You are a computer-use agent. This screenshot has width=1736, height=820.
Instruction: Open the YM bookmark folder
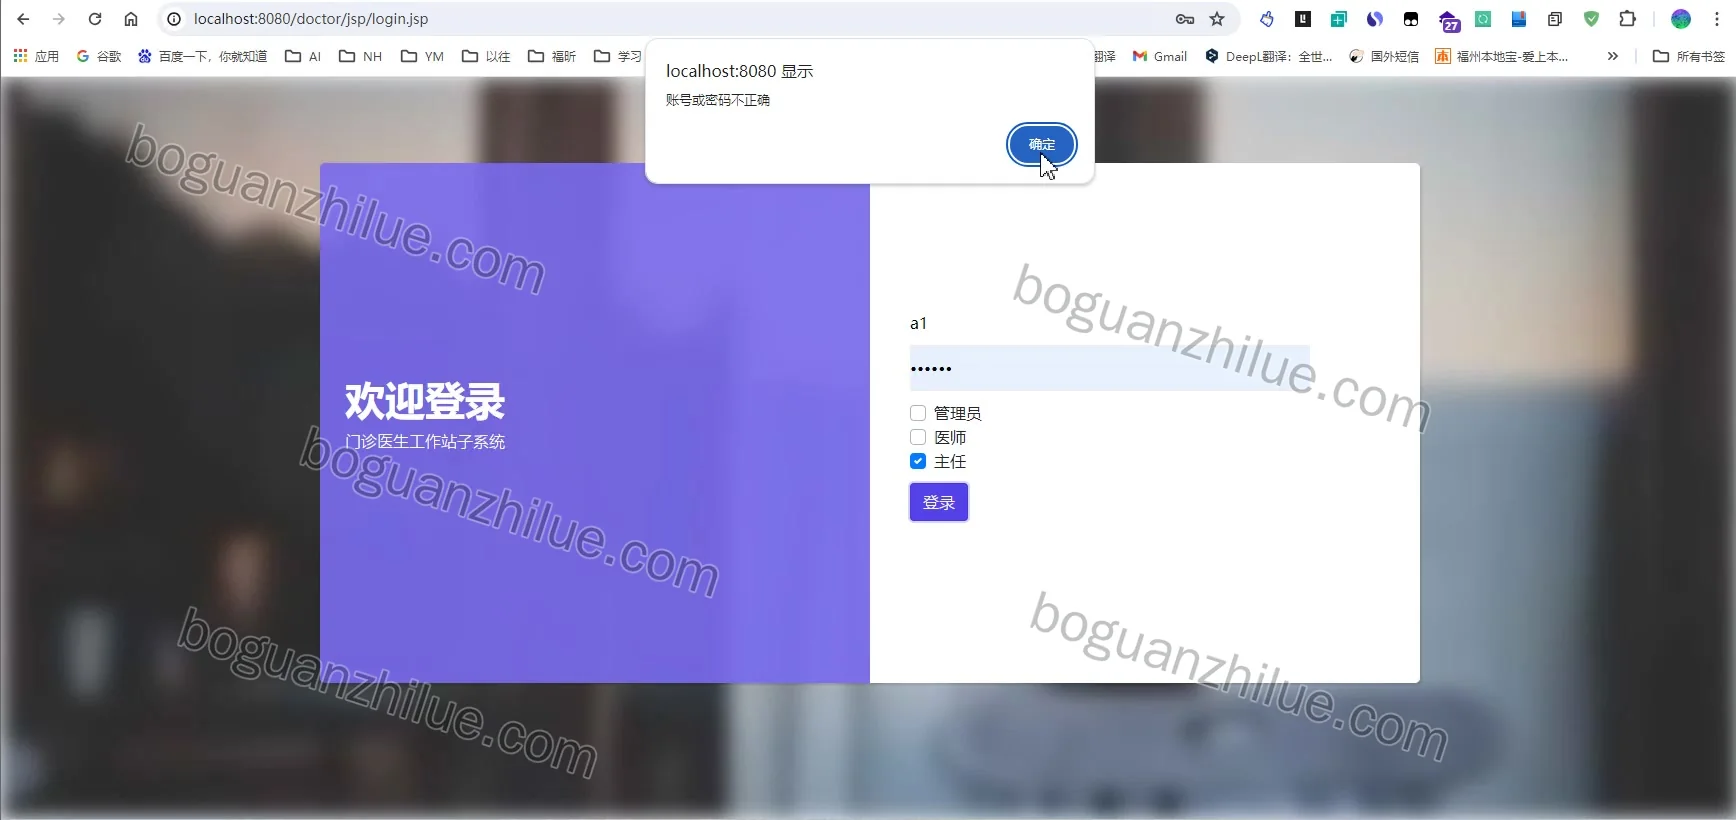point(422,56)
